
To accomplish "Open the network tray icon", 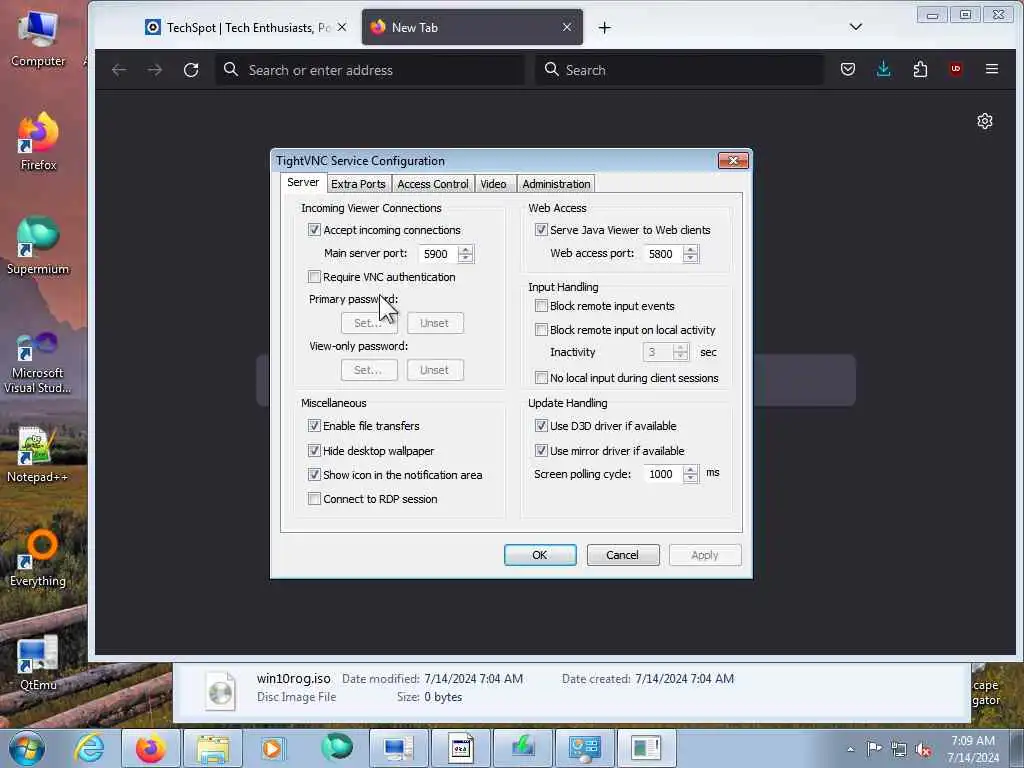I will 899,749.
